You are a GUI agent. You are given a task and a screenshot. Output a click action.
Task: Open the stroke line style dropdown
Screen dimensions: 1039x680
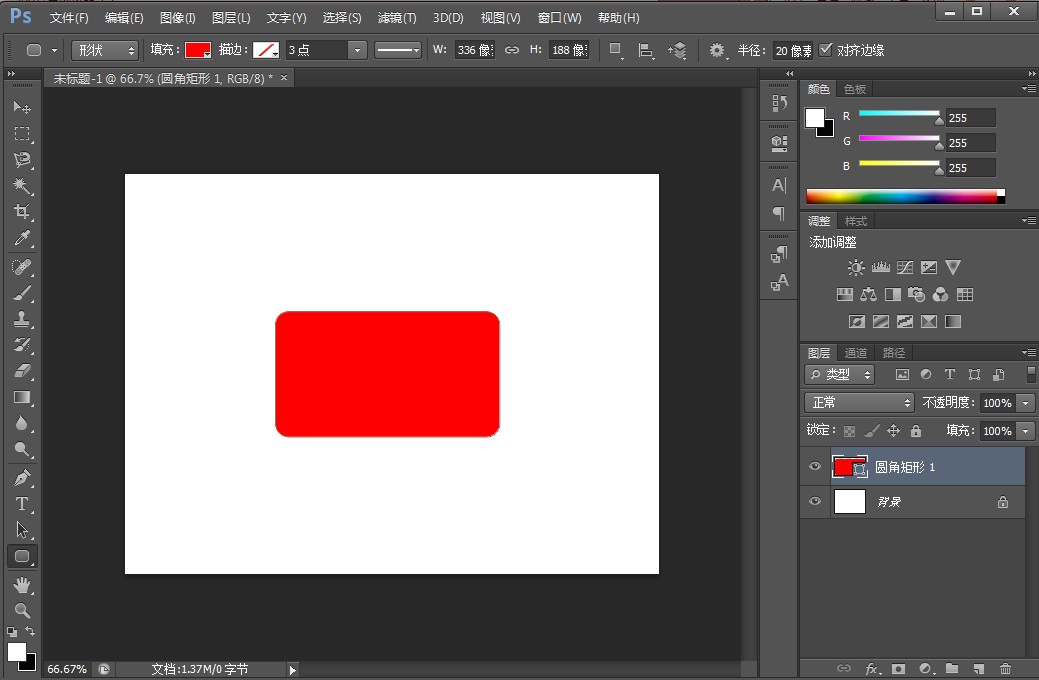click(398, 50)
